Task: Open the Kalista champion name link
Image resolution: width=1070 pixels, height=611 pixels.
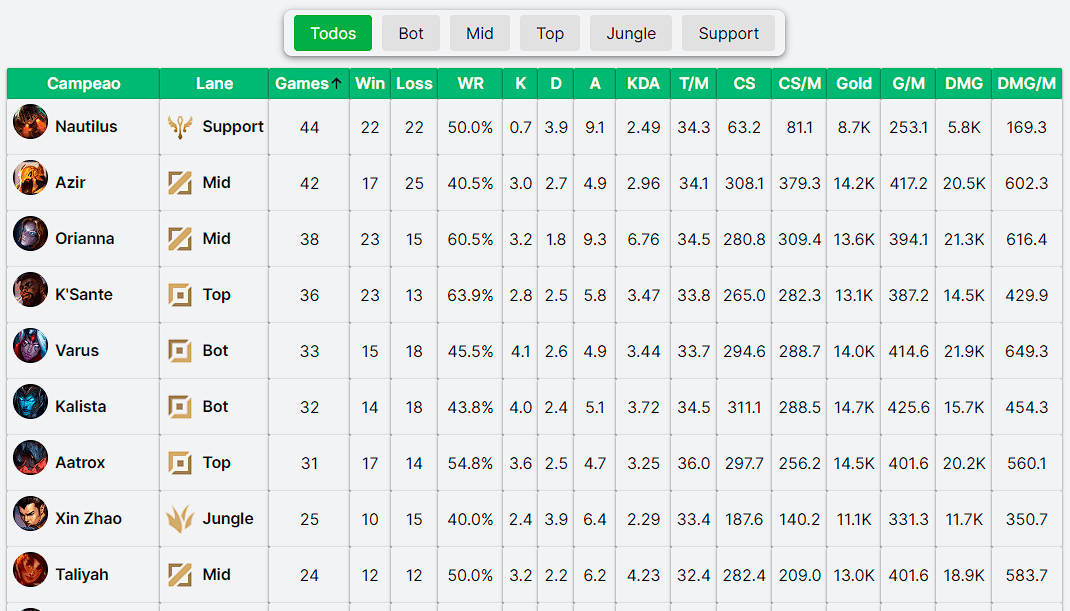Action: (x=80, y=406)
